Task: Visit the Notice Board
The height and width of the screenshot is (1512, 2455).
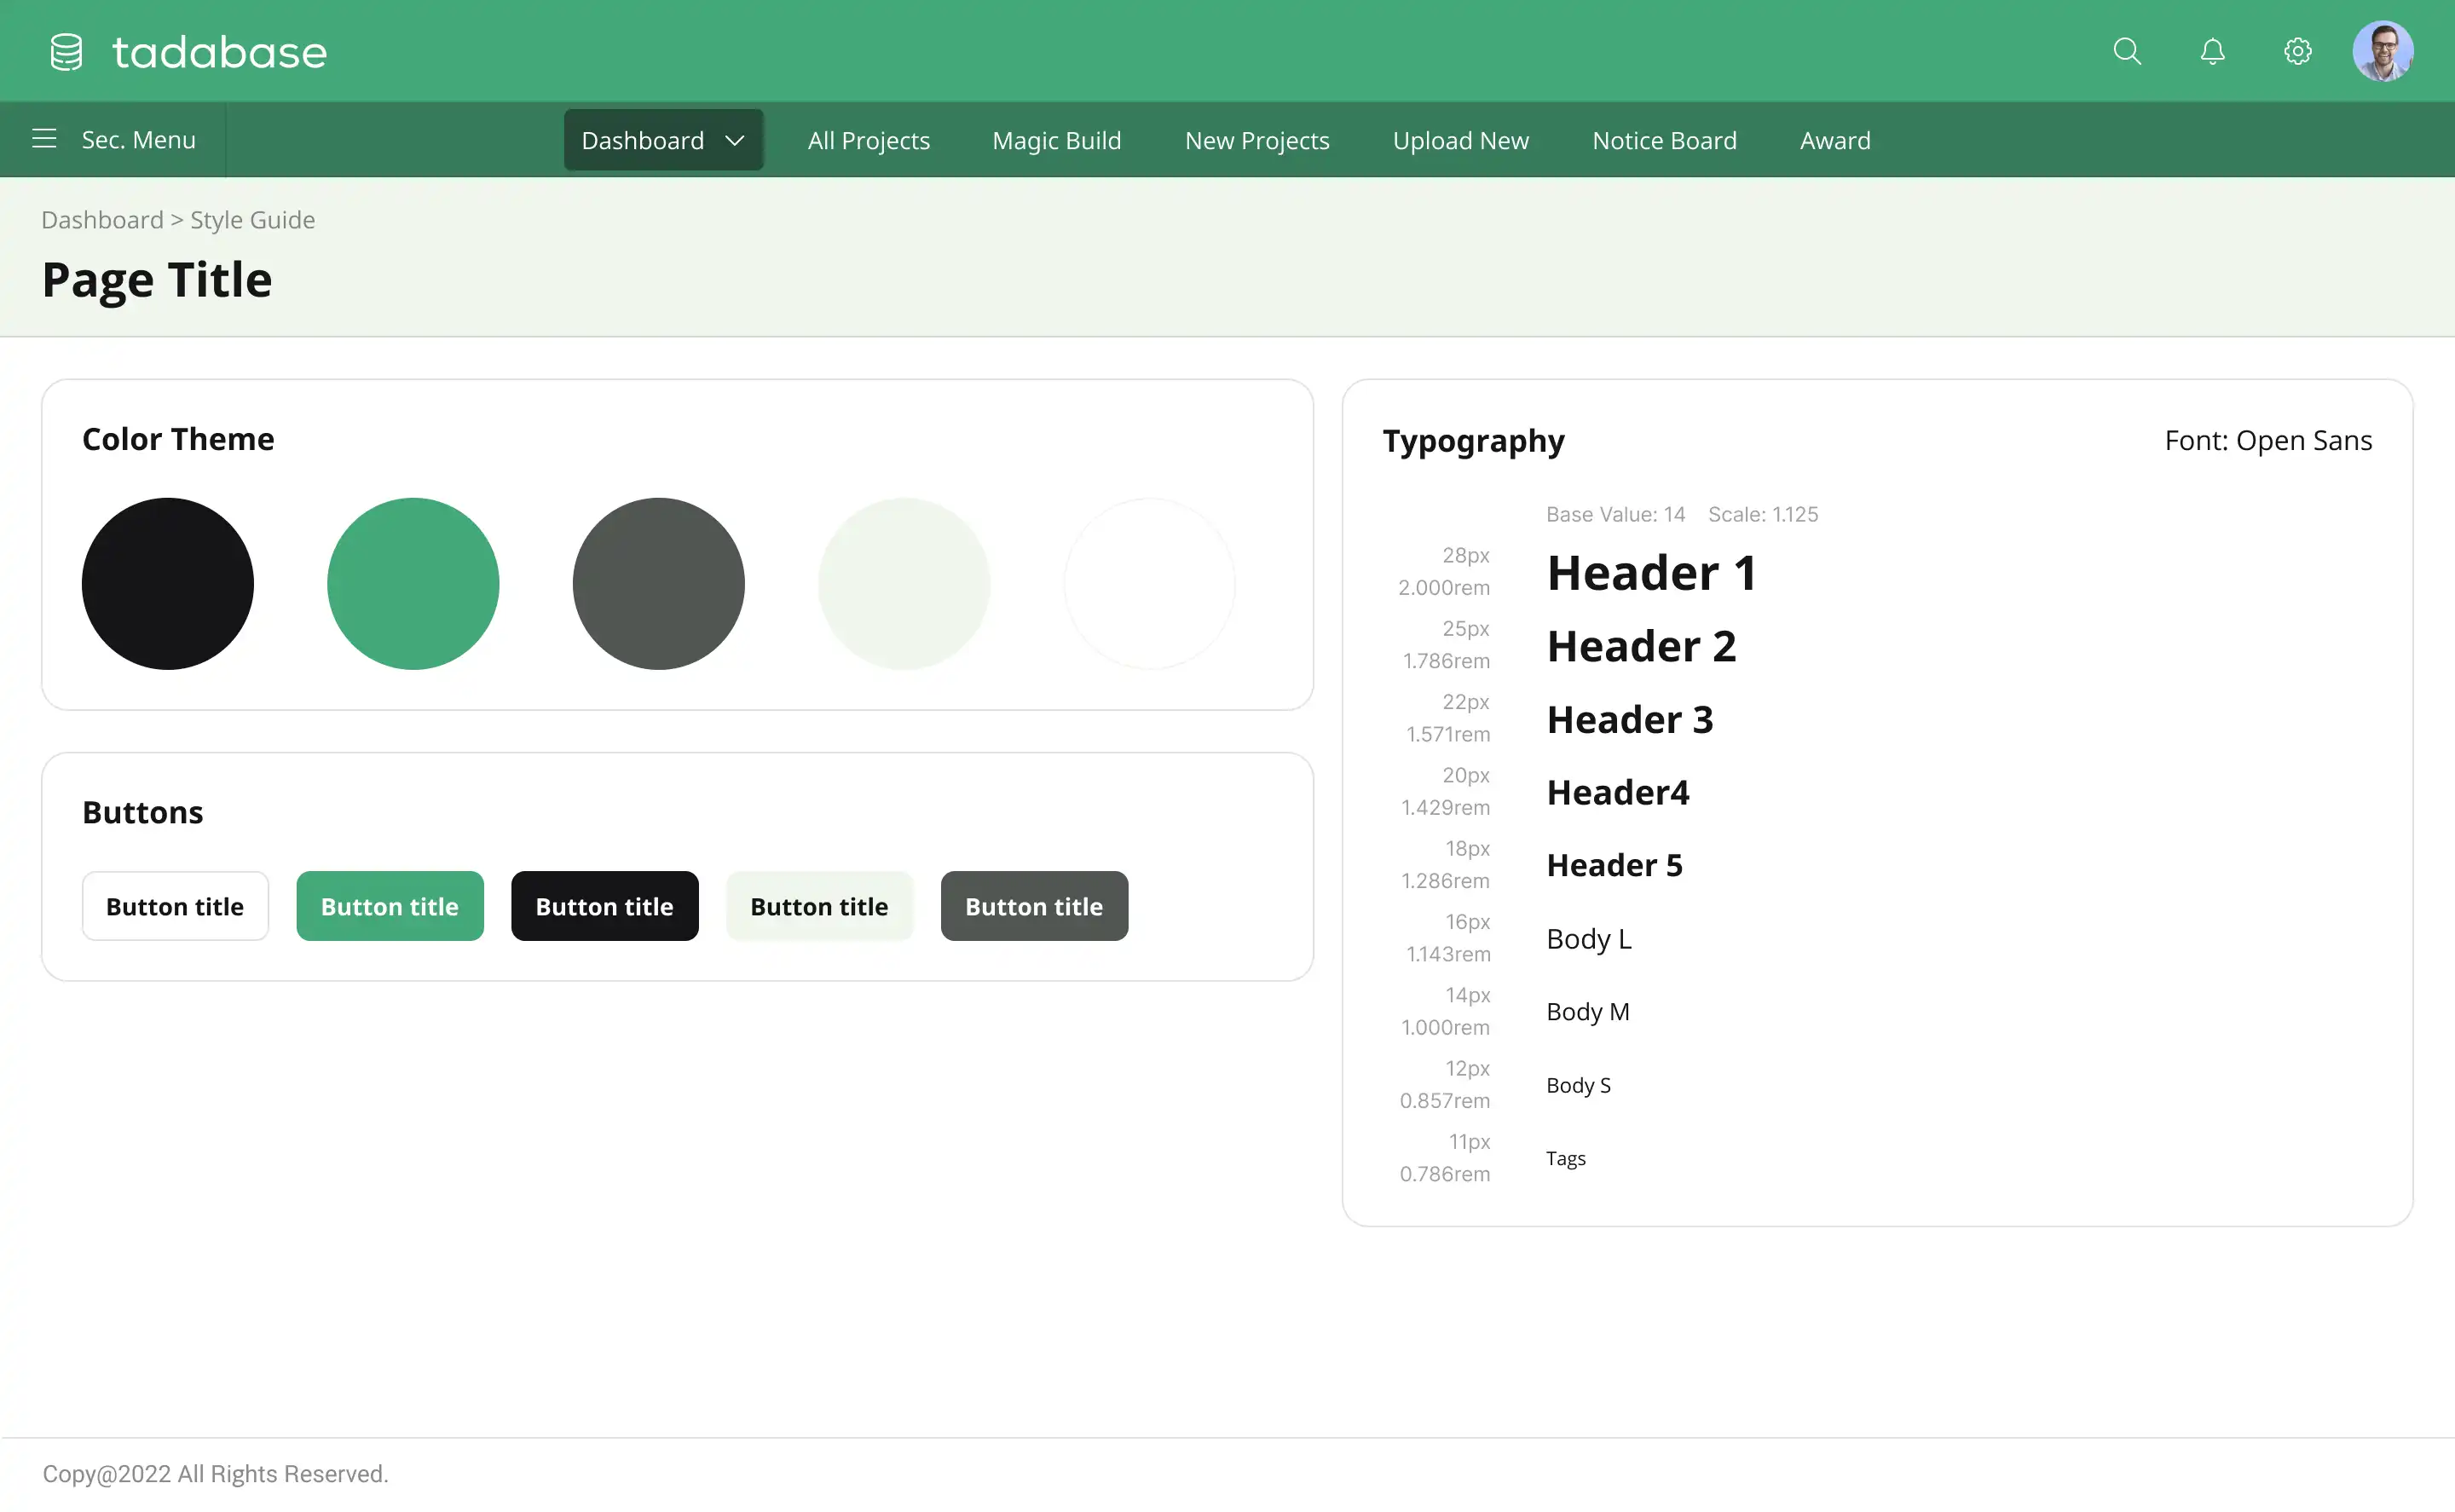Action: pos(1664,141)
